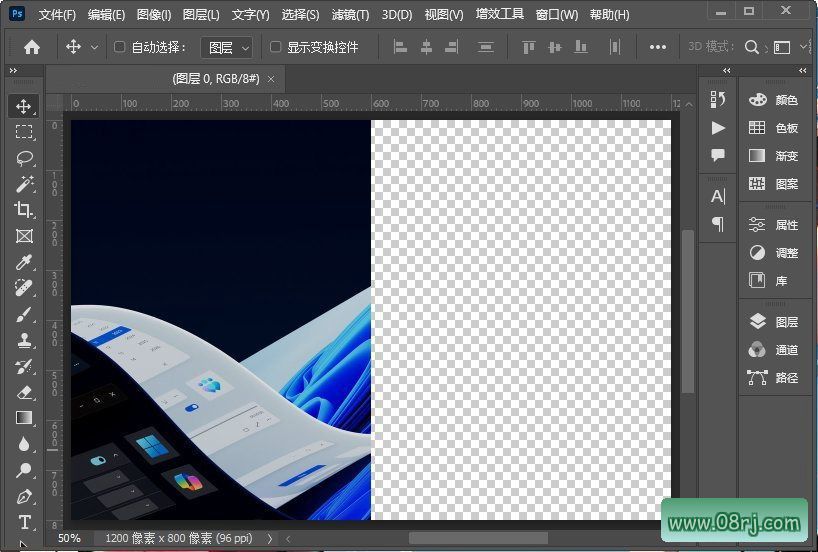Select the Move tool in toolbox
The image size is (818, 552).
[23, 106]
